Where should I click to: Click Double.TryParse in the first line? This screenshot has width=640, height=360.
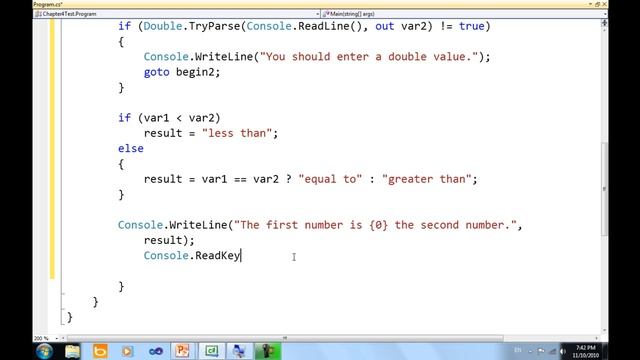point(191,27)
